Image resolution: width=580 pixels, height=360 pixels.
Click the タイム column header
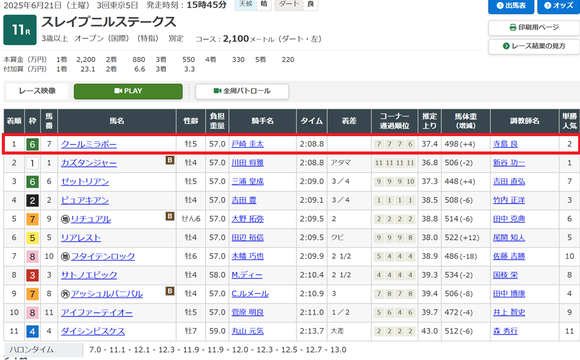coord(311,121)
